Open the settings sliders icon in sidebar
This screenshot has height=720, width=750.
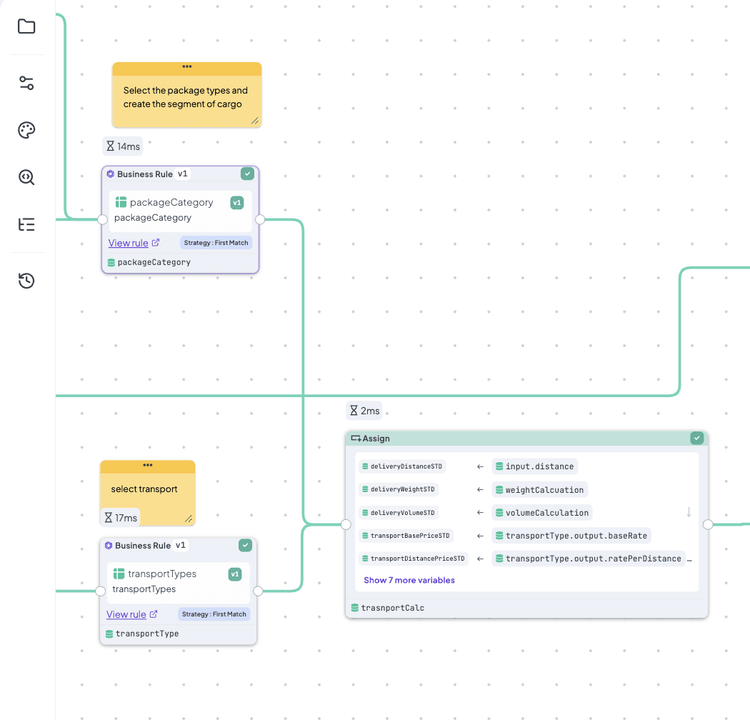pos(27,83)
